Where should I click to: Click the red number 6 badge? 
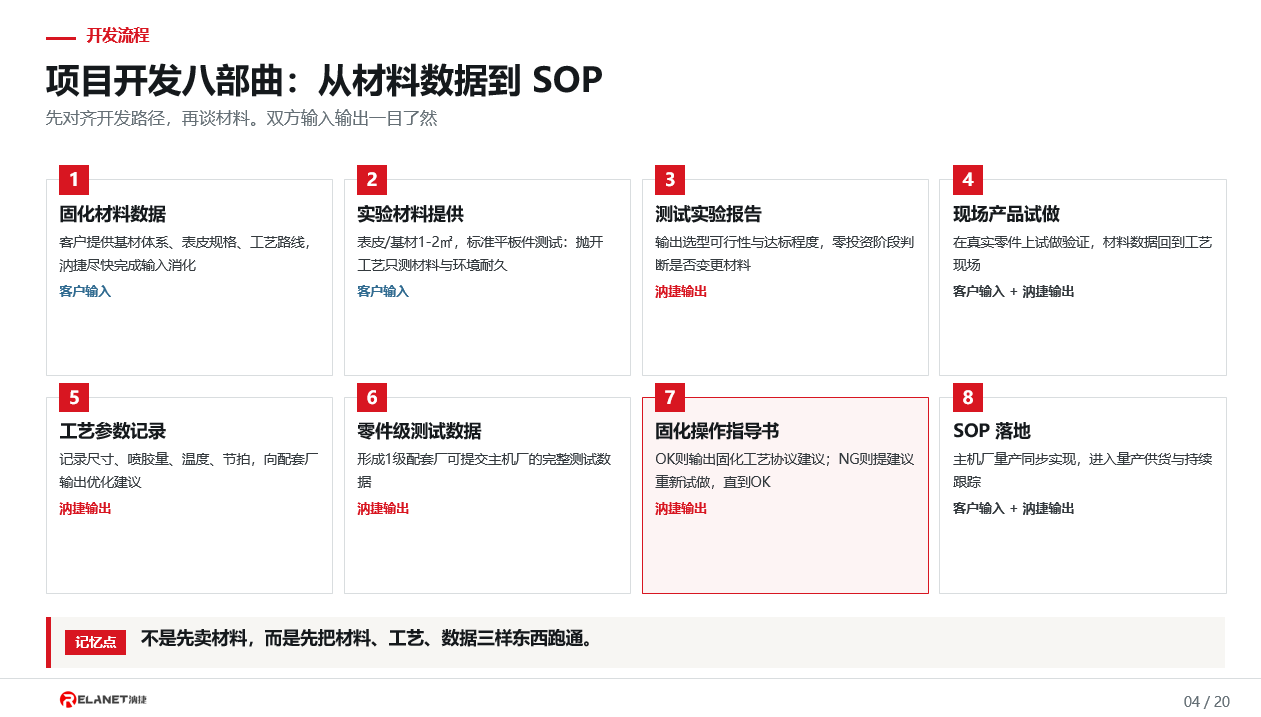(372, 398)
